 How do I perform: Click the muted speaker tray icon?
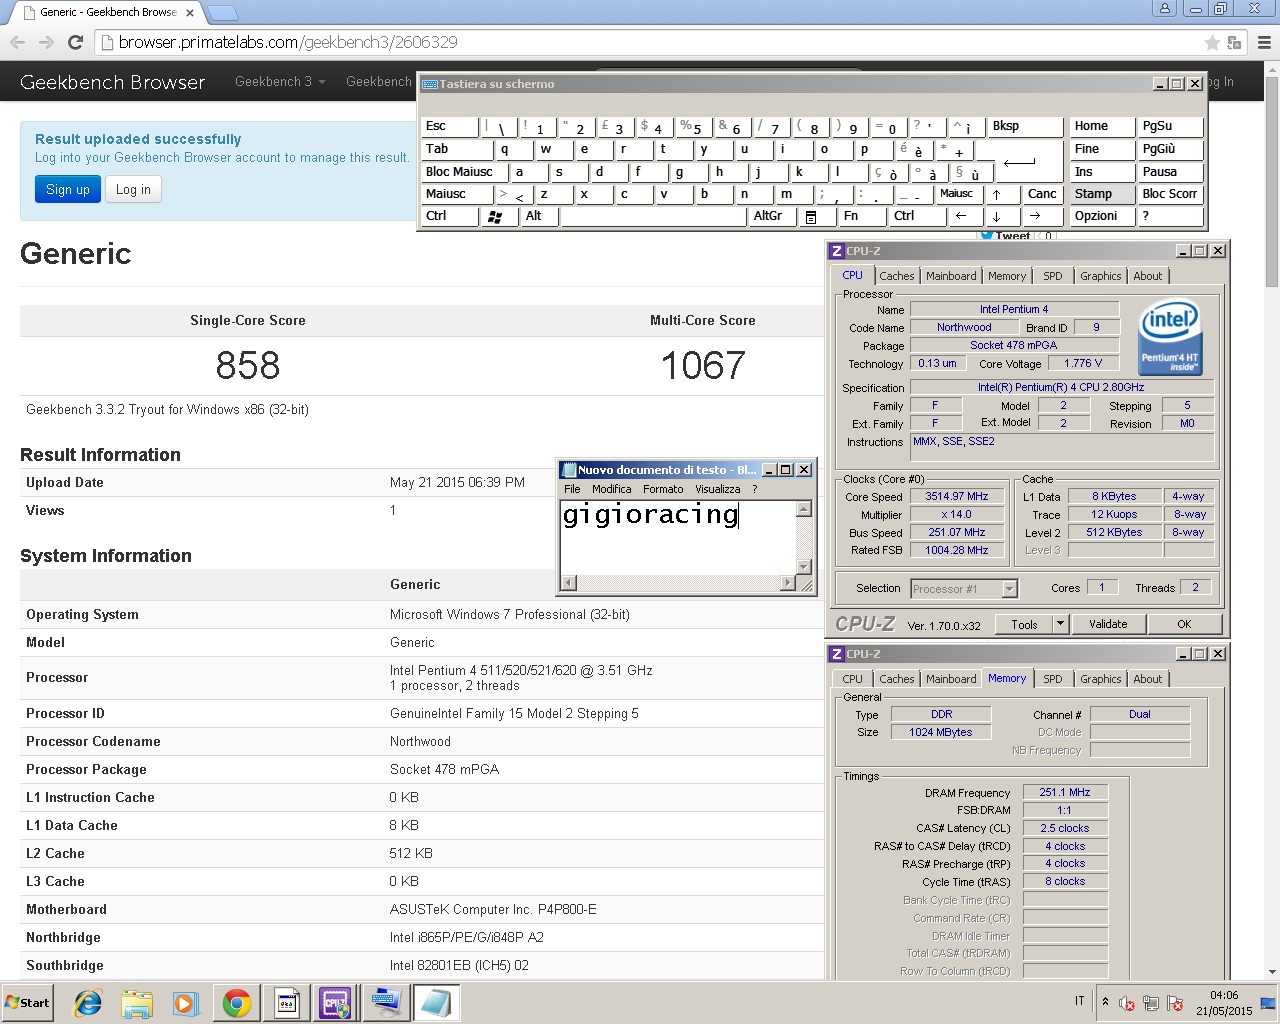coord(1127,1003)
